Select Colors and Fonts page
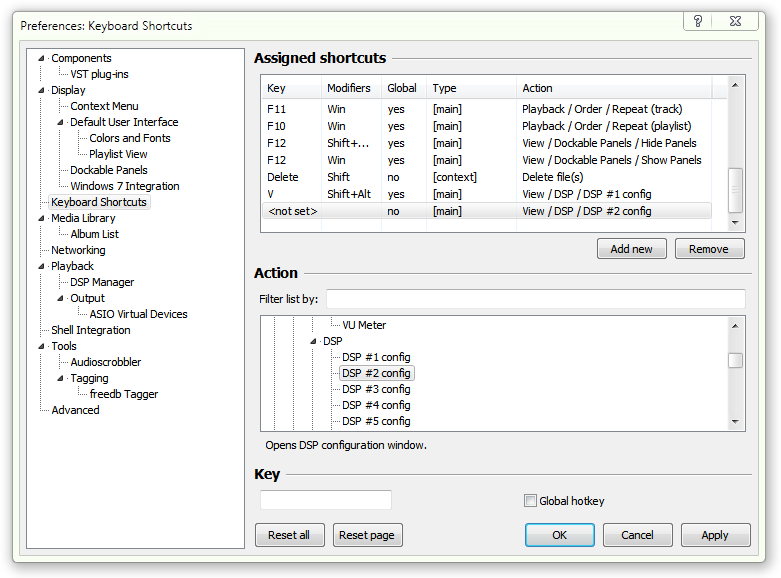This screenshot has width=781, height=578. tap(129, 138)
